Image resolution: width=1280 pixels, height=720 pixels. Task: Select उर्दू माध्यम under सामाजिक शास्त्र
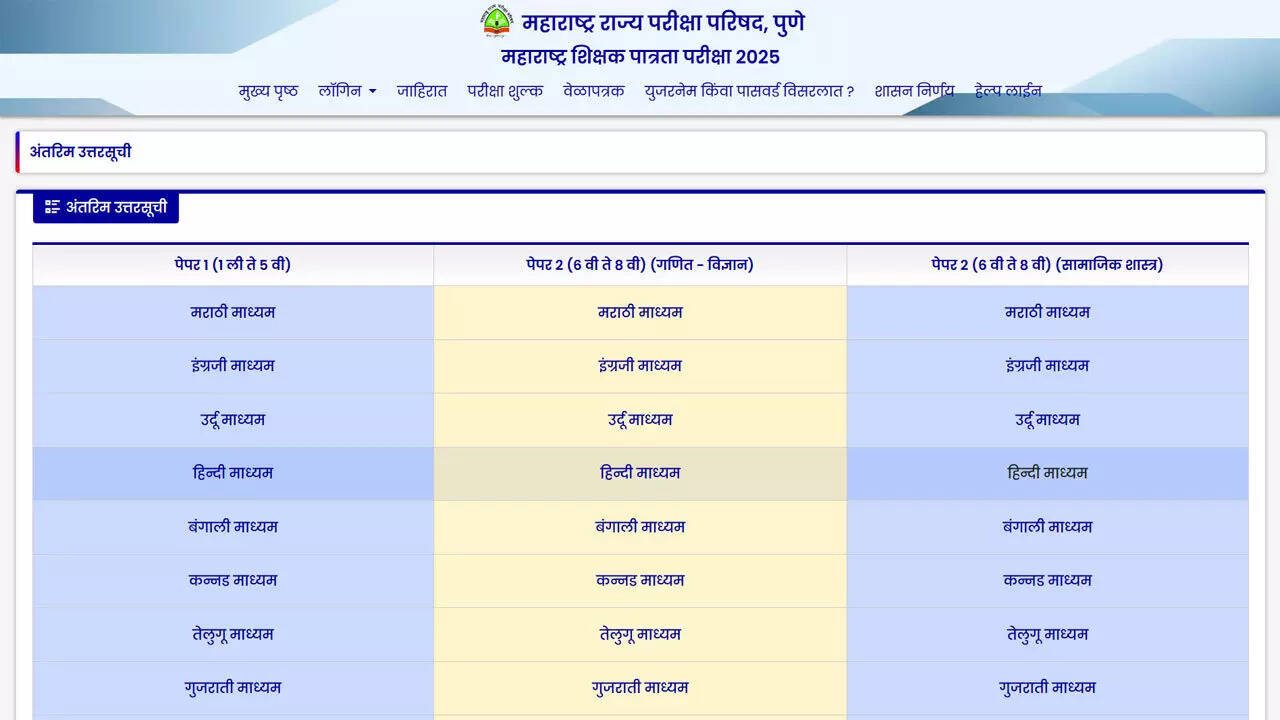(1047, 419)
